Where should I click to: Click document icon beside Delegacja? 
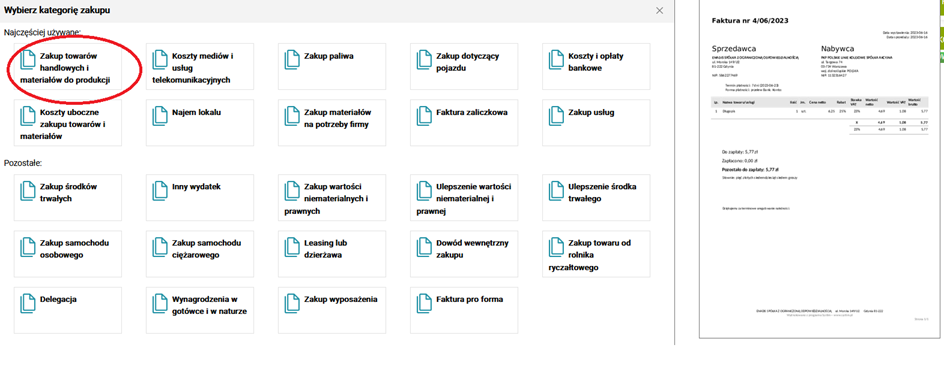(28, 303)
